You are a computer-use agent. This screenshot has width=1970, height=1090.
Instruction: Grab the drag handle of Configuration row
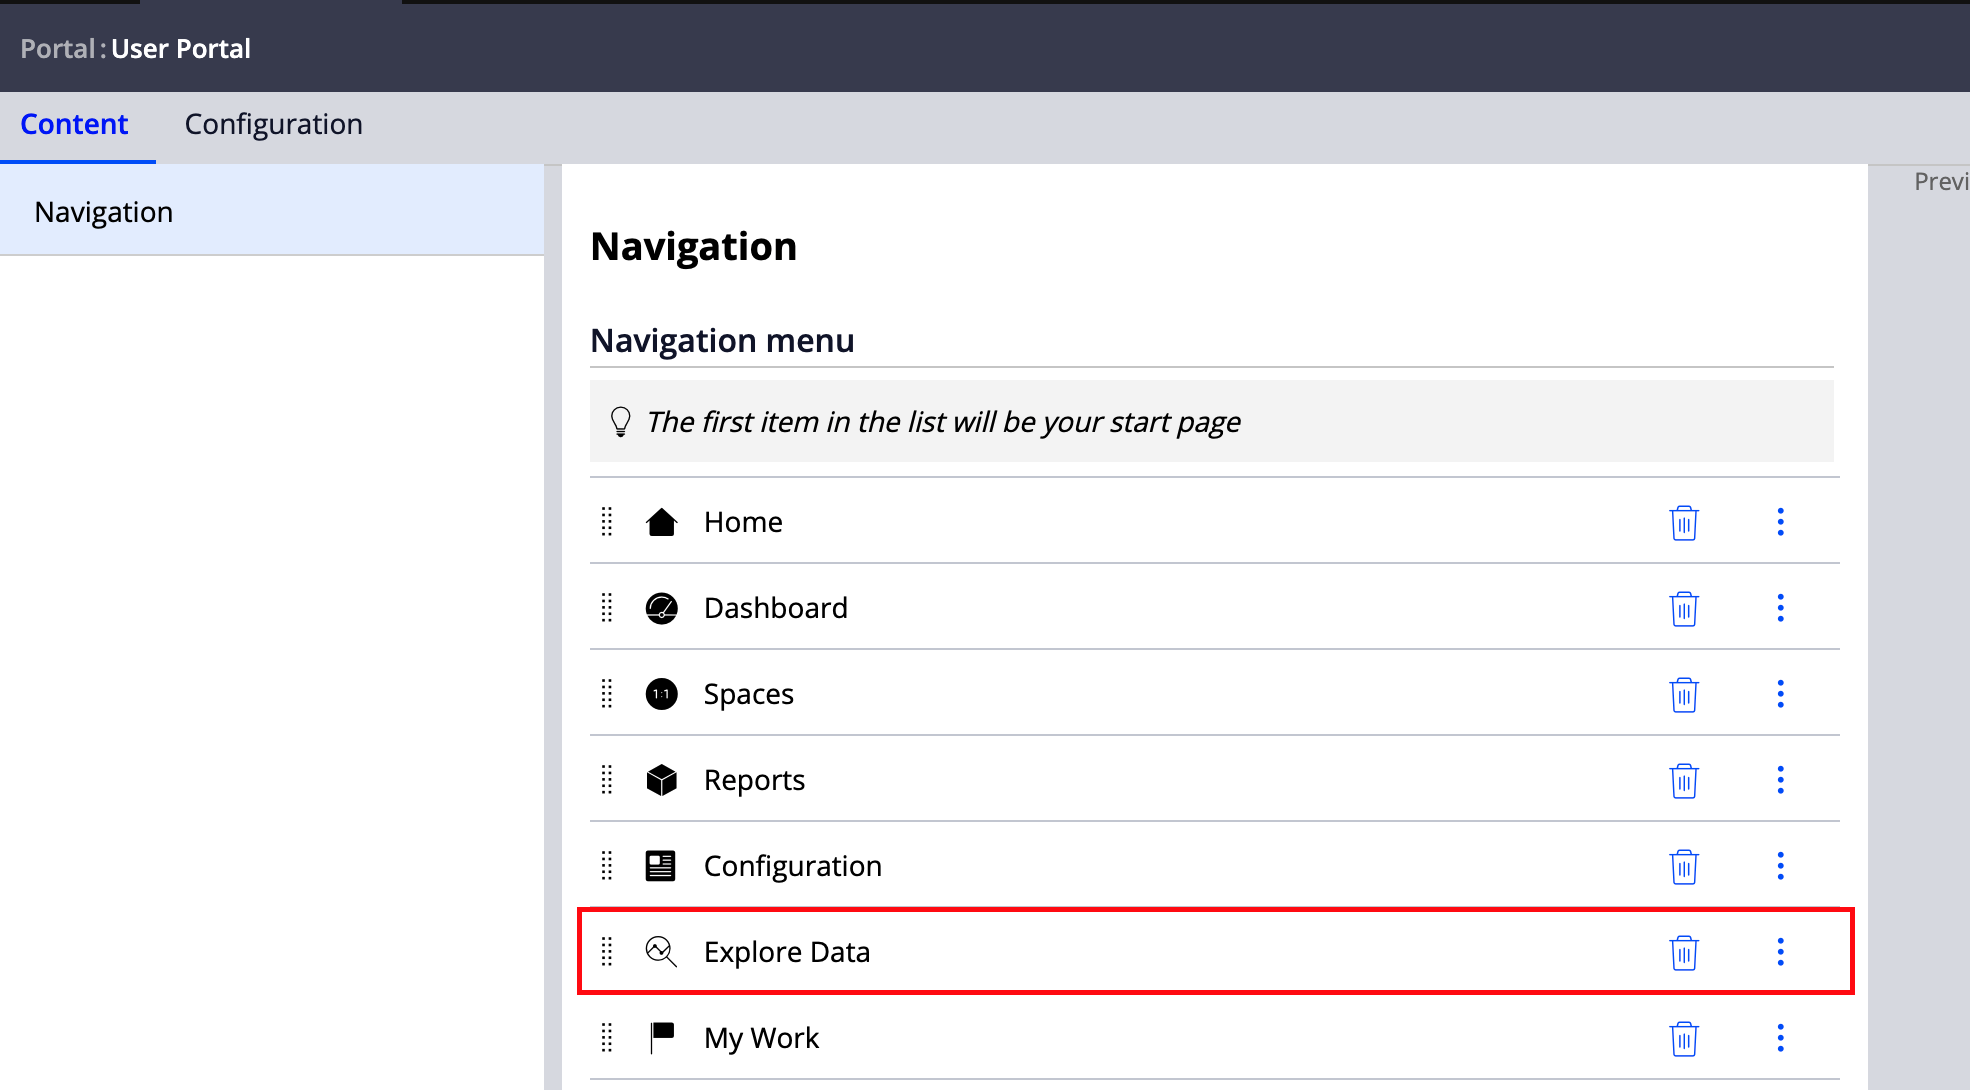pos(606,866)
